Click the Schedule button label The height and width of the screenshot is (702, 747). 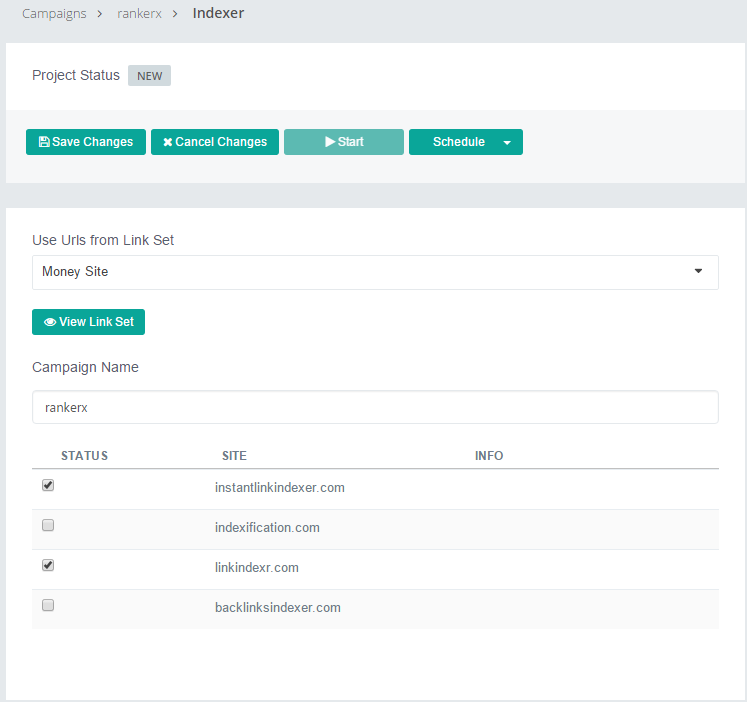pos(459,142)
